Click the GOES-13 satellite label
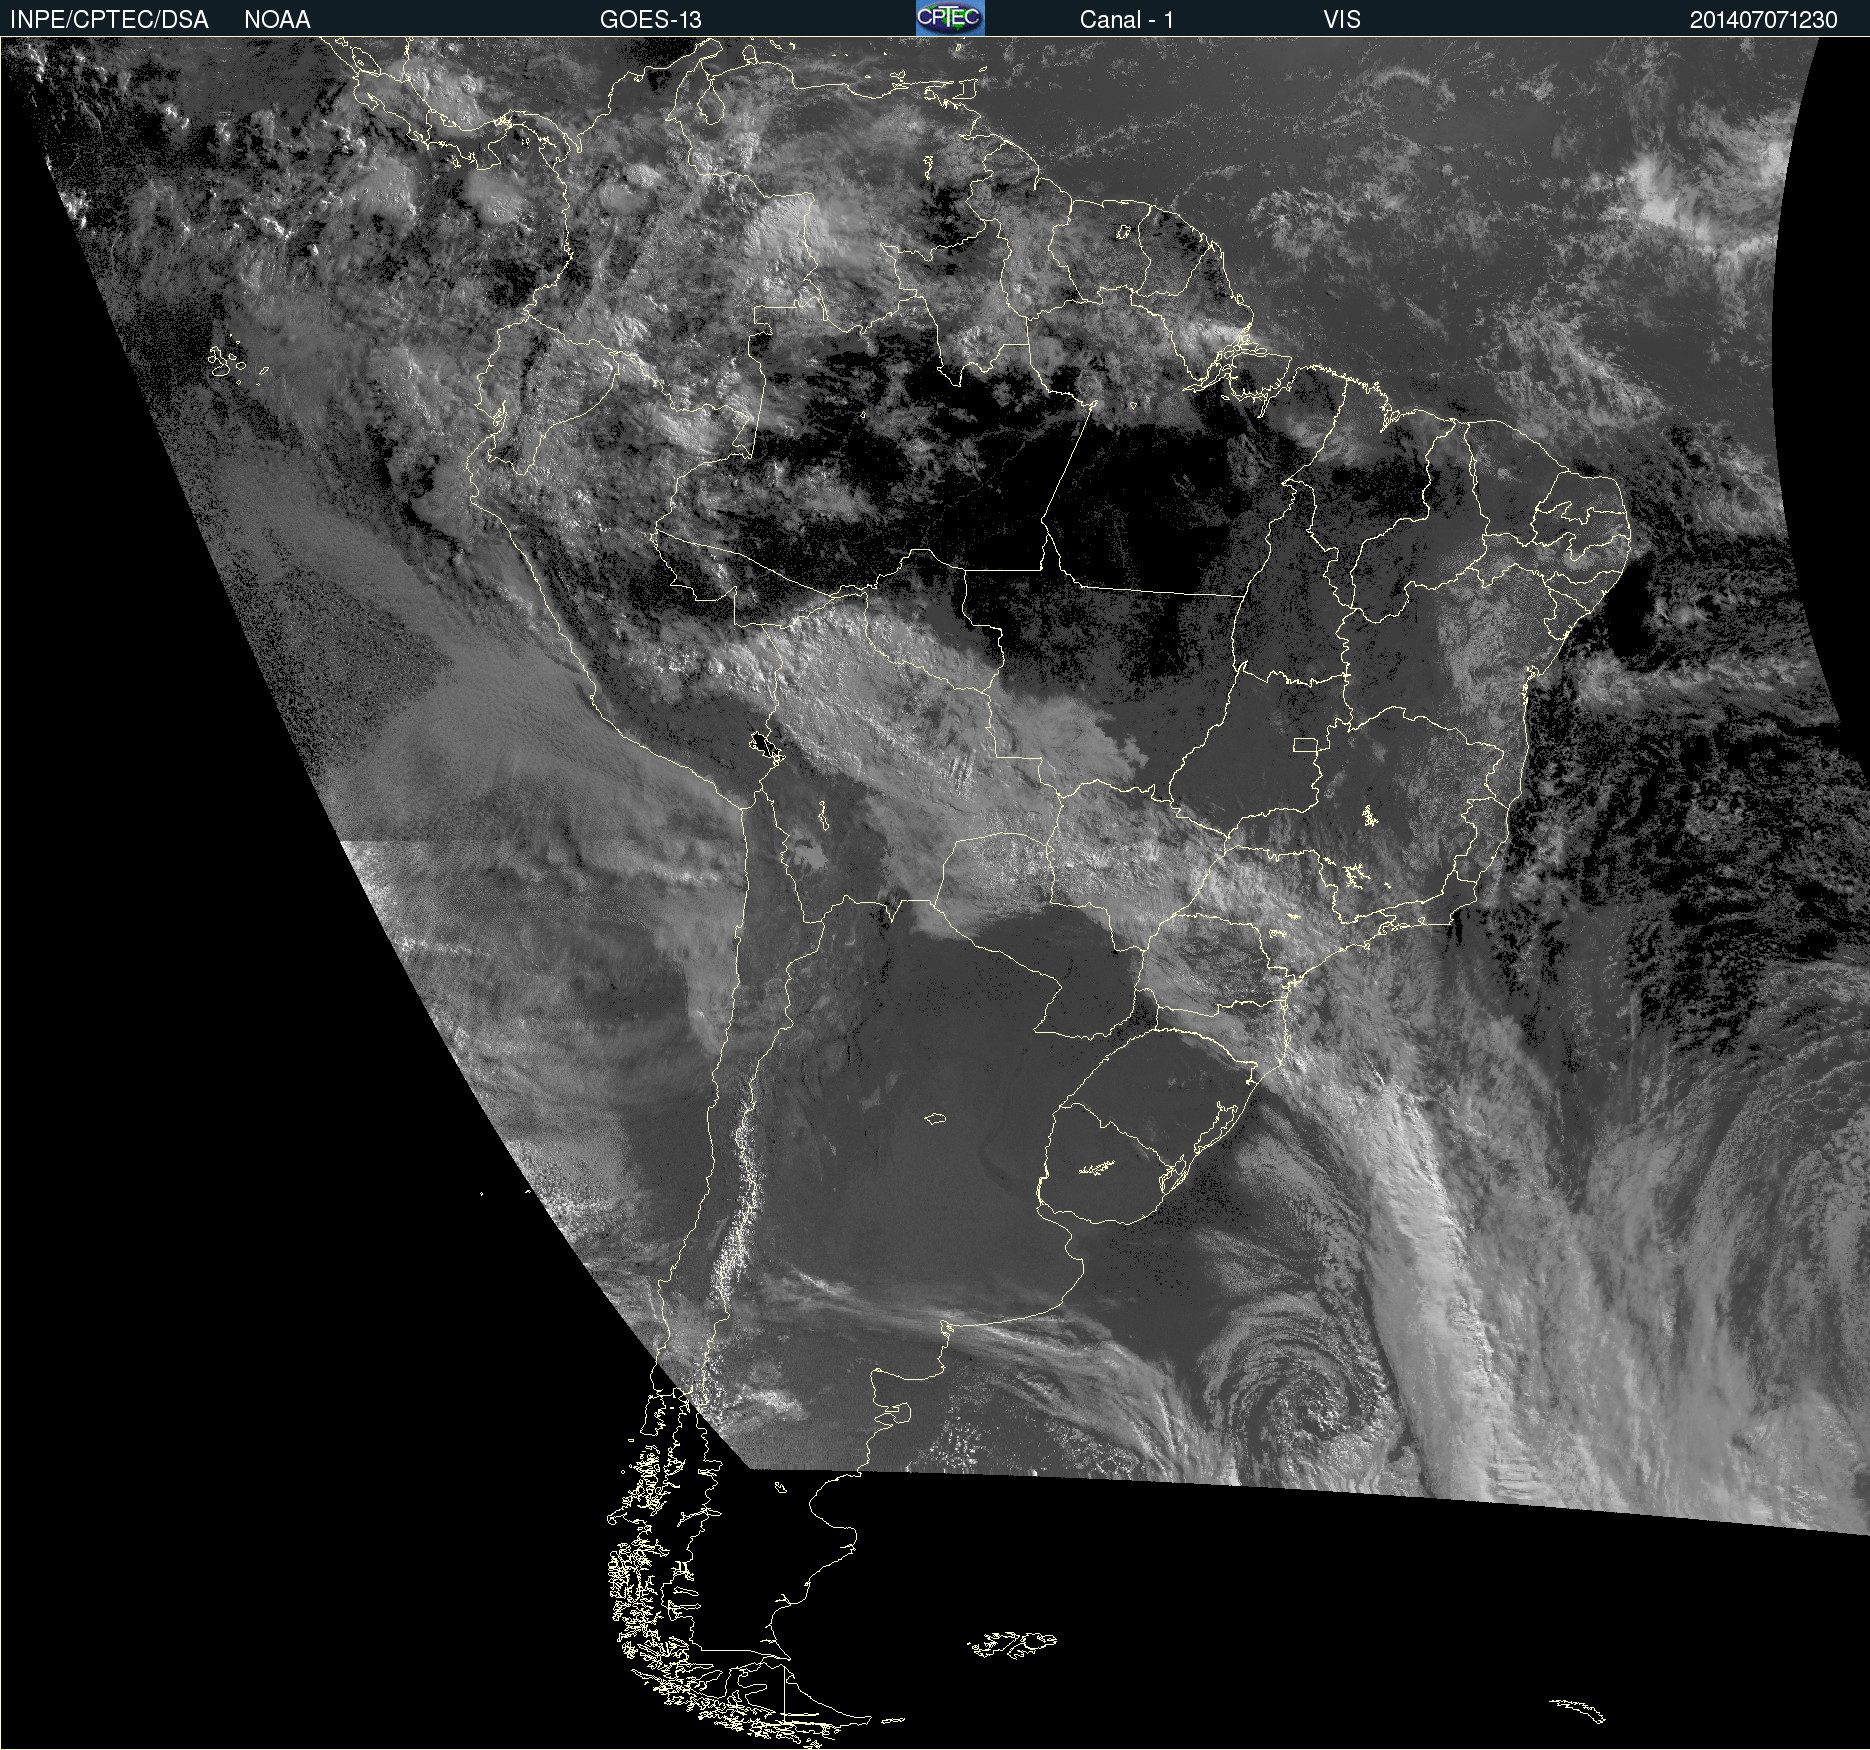Image resolution: width=1870 pixels, height=1750 pixels. 651,20
